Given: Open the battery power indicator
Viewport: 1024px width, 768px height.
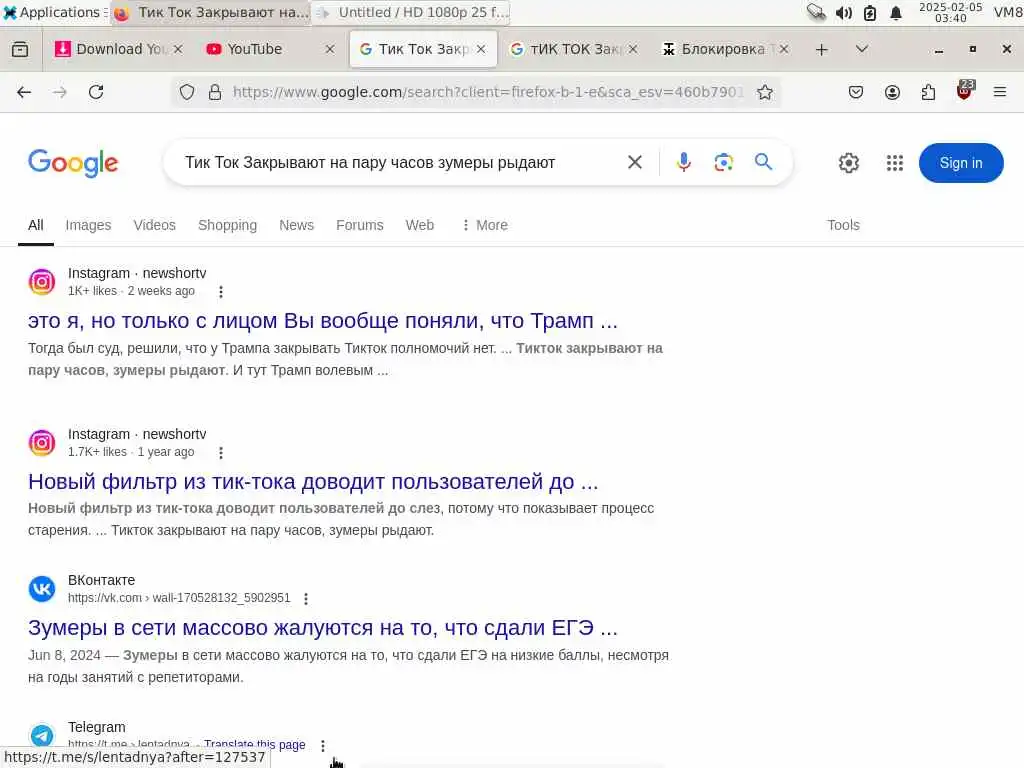Looking at the screenshot, I should (870, 12).
